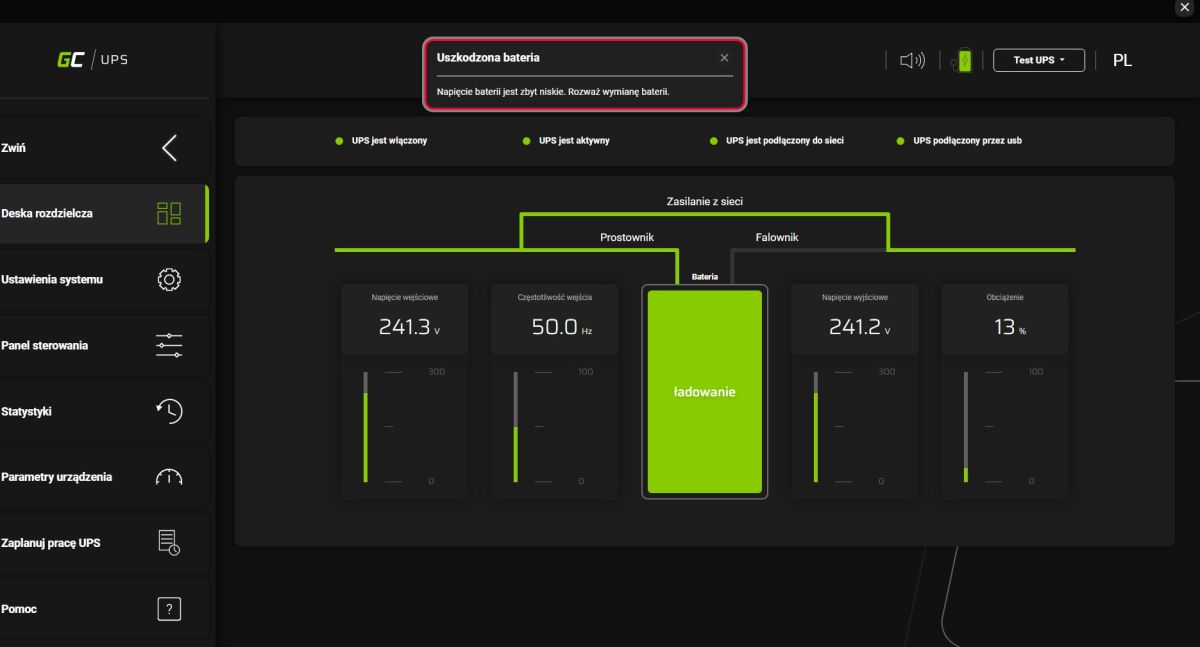Click the Statystyki history clock icon
1200x647 pixels.
pos(169,411)
